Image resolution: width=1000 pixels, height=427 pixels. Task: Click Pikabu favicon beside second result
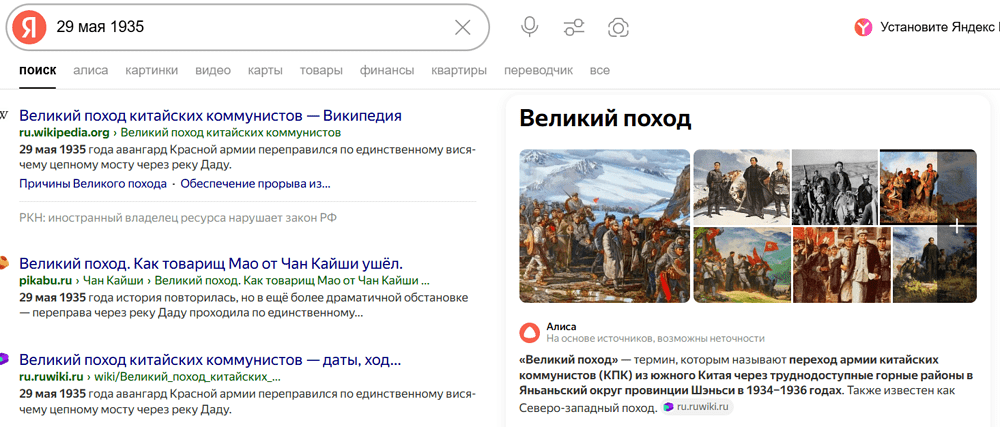(x=3, y=263)
